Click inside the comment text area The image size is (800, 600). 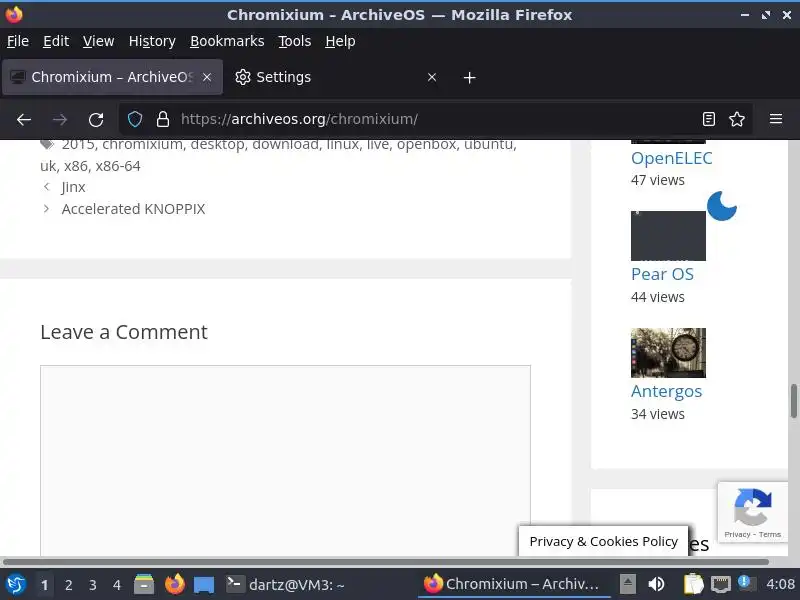pos(285,460)
